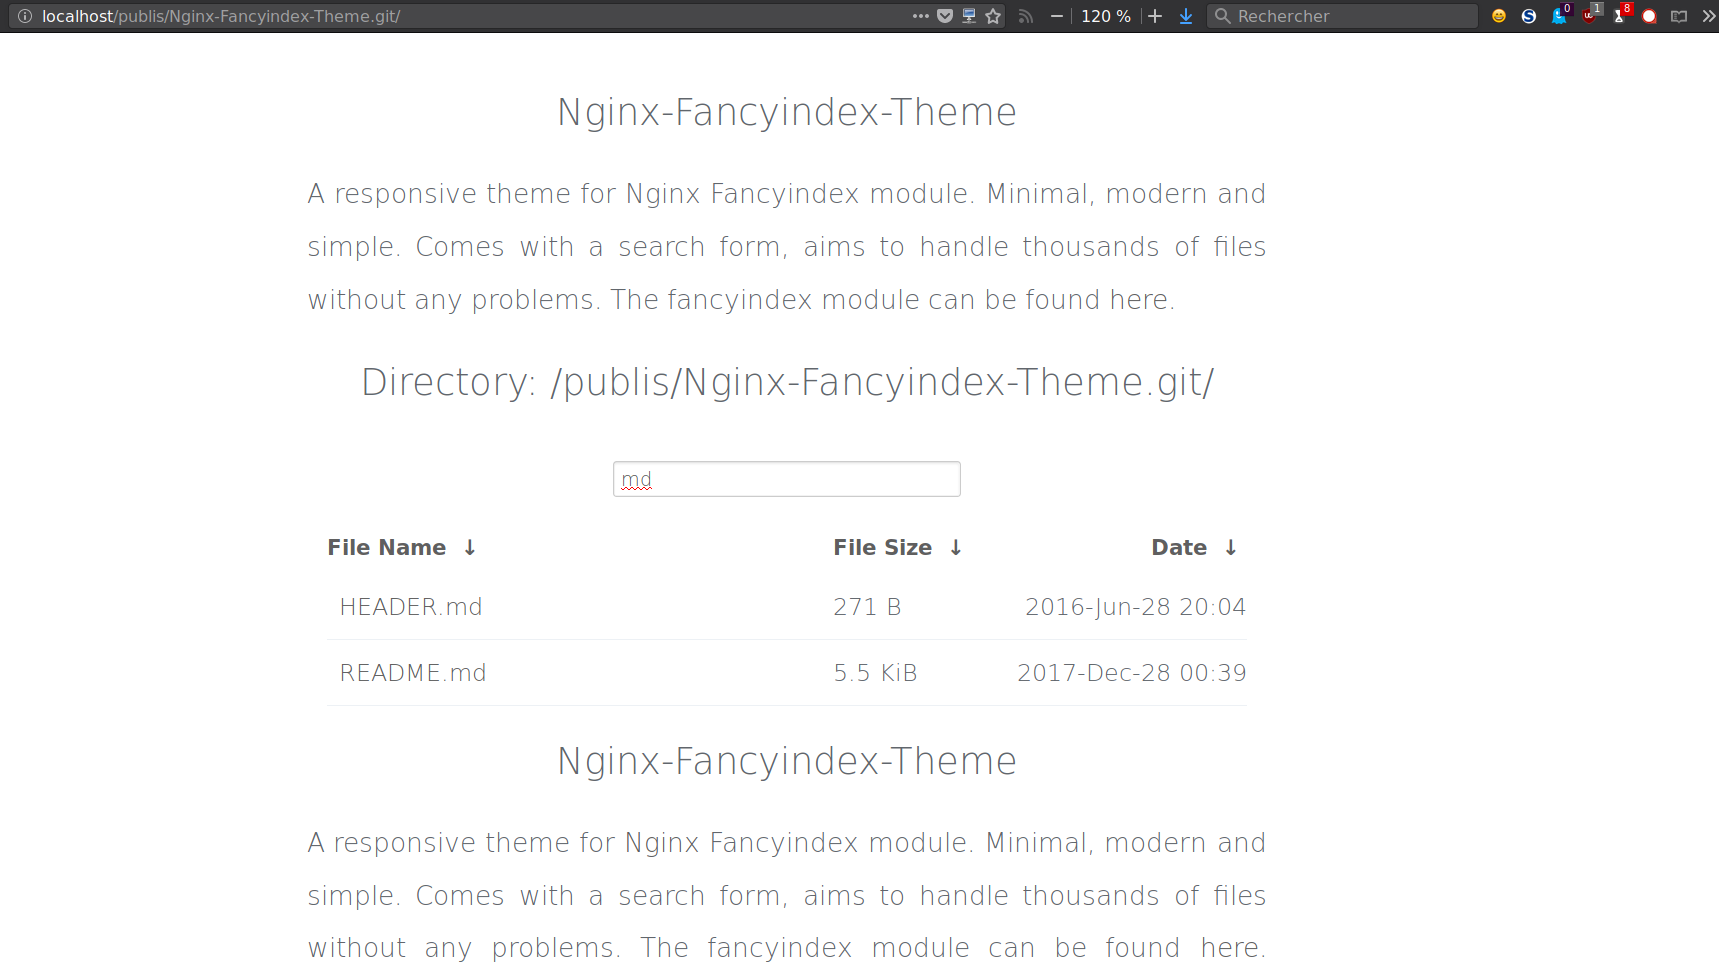Reset zoom level showing 120 %
This screenshot has height=975, width=1719.
tap(1106, 16)
